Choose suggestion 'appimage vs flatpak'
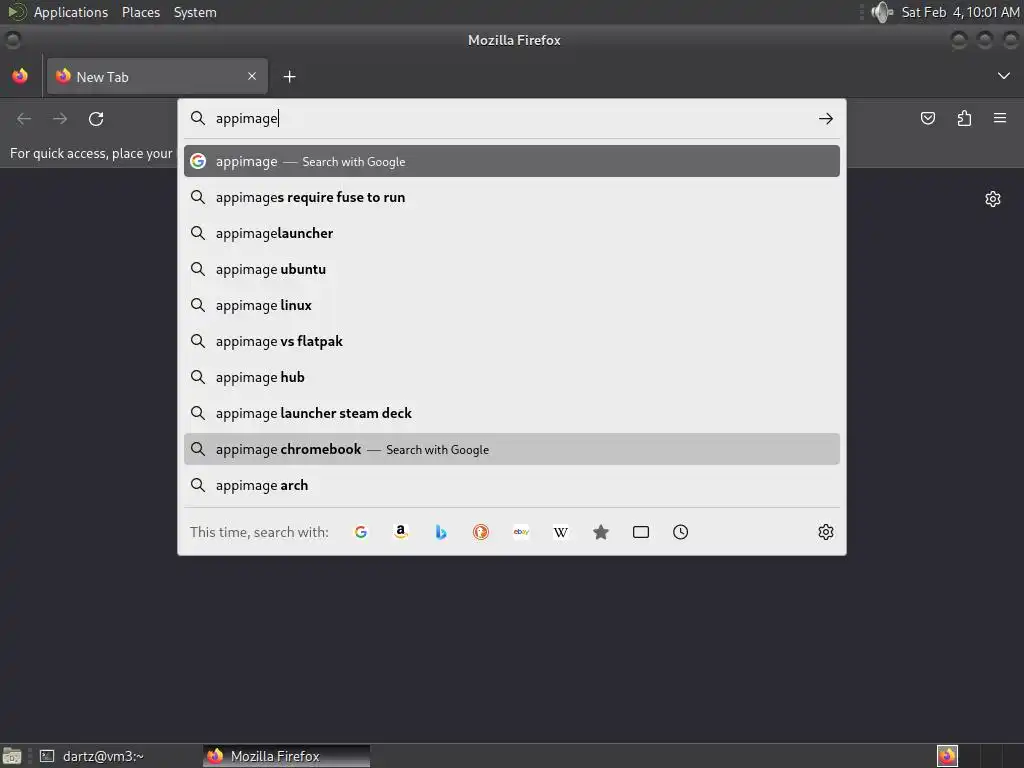Screen dimensions: 1024x768 click(511, 341)
